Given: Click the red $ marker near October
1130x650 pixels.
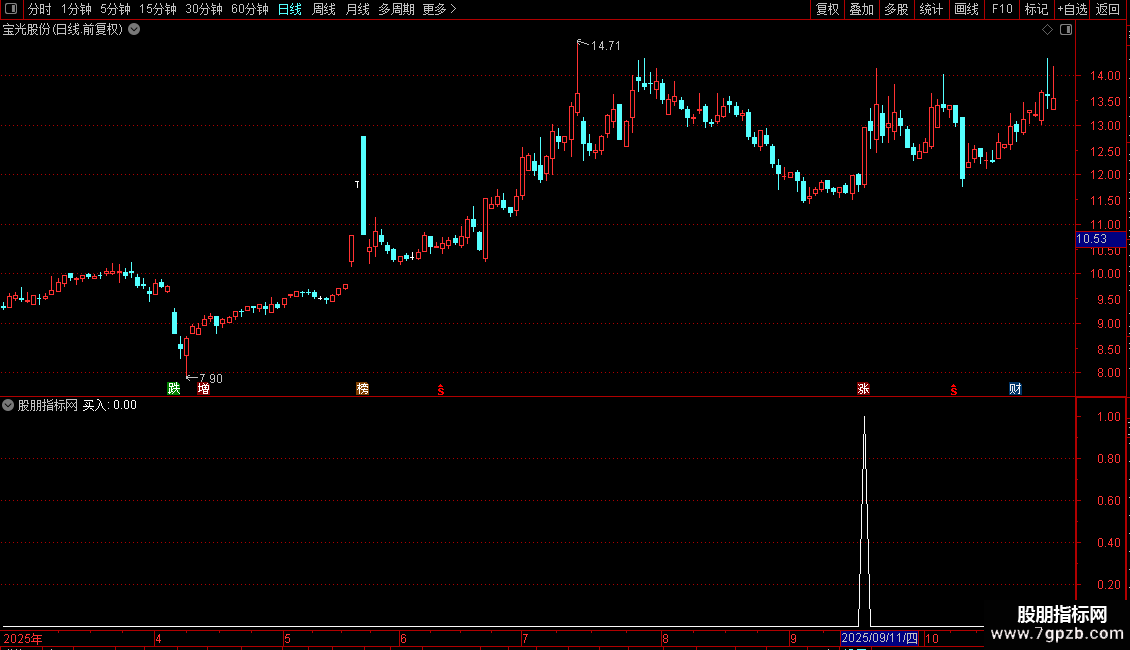Looking at the screenshot, I should point(954,389).
